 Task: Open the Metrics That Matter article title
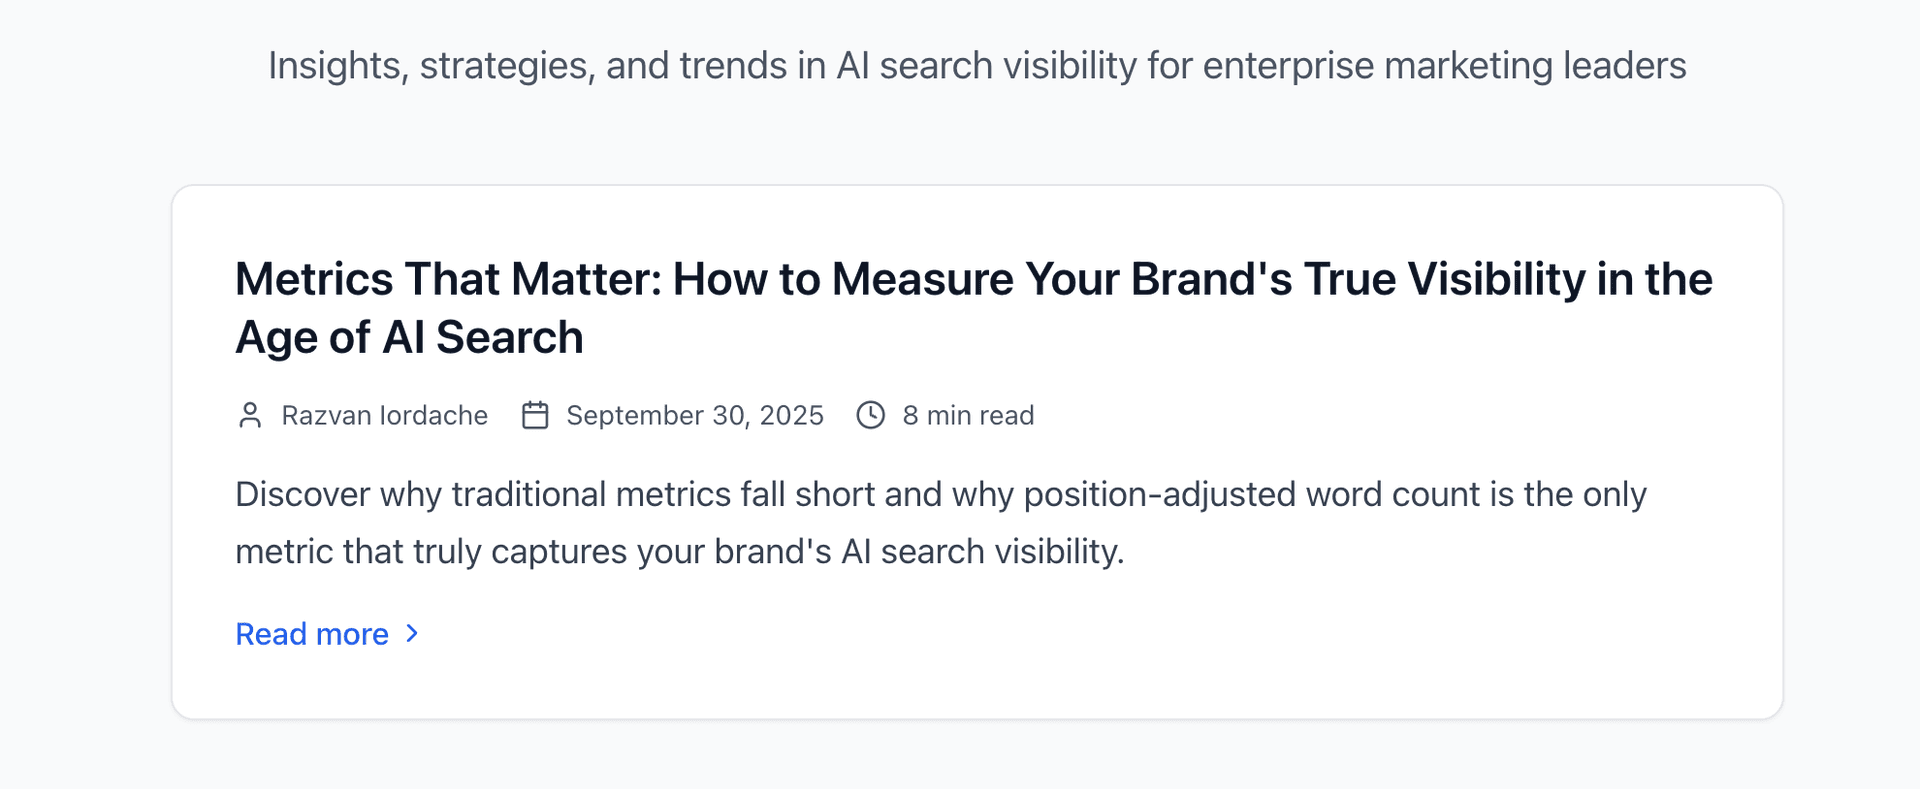[x=972, y=280]
